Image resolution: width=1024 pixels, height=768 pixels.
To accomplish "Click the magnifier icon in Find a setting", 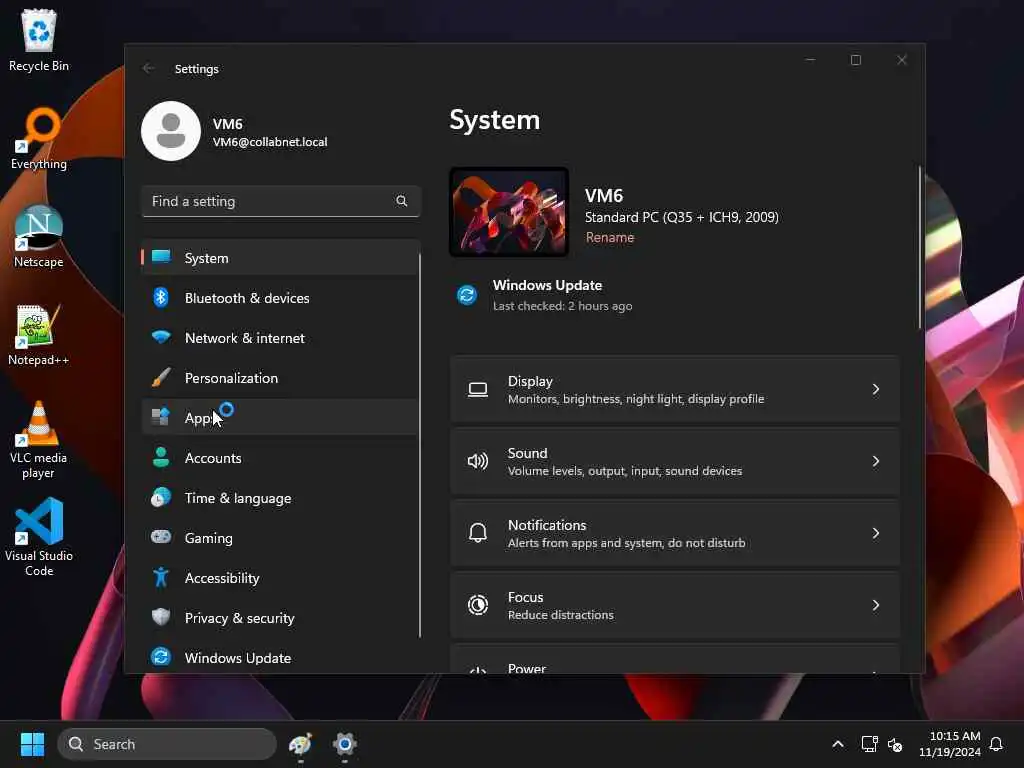I will click(x=402, y=201).
